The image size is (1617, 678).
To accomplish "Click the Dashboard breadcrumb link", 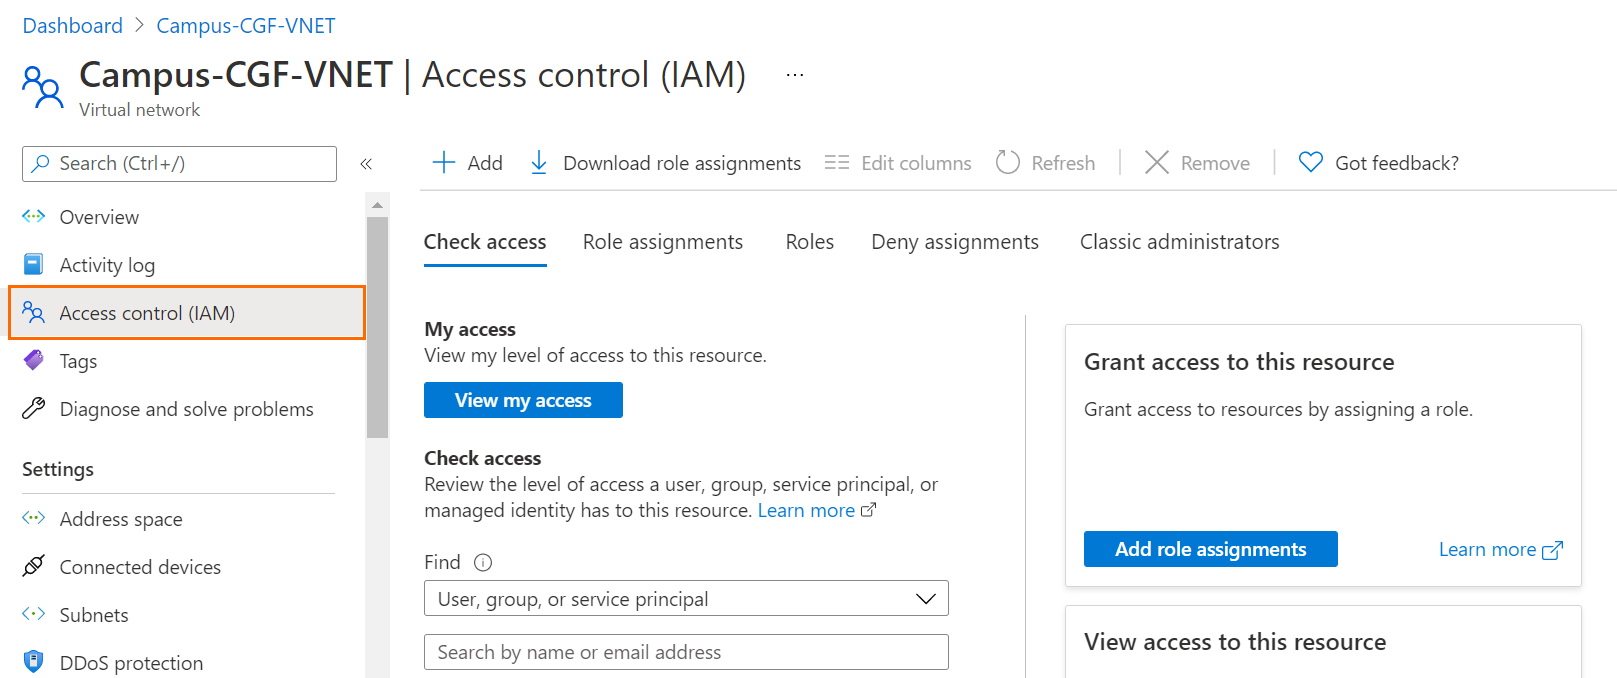I will 73,25.
